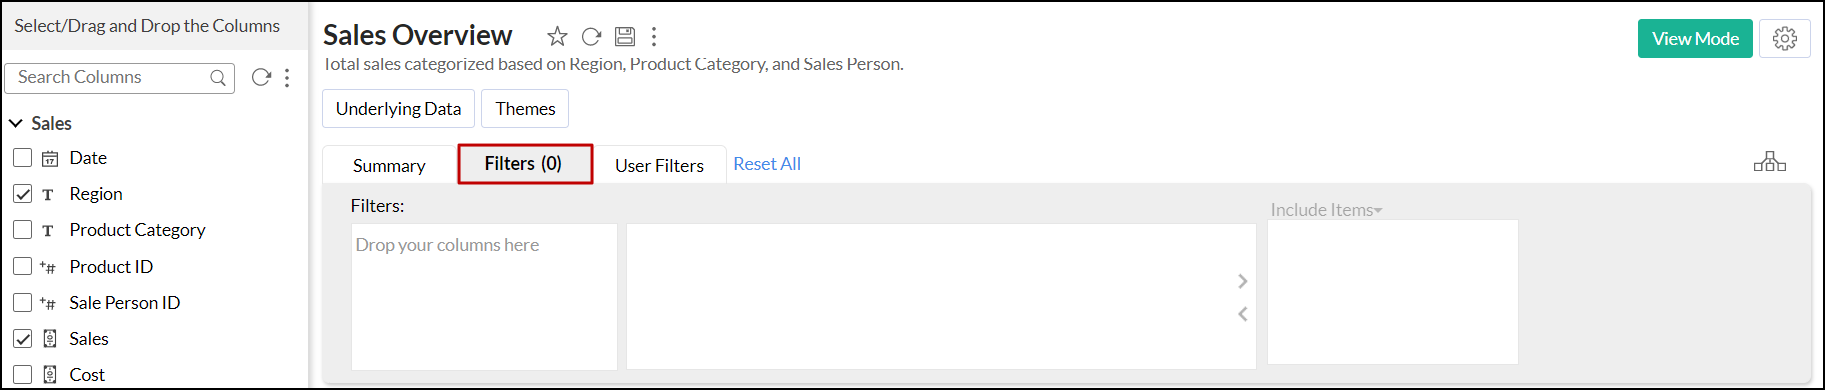Screen dimensions: 1825x390
Task: Check the Date column checkbox
Action: (23, 158)
